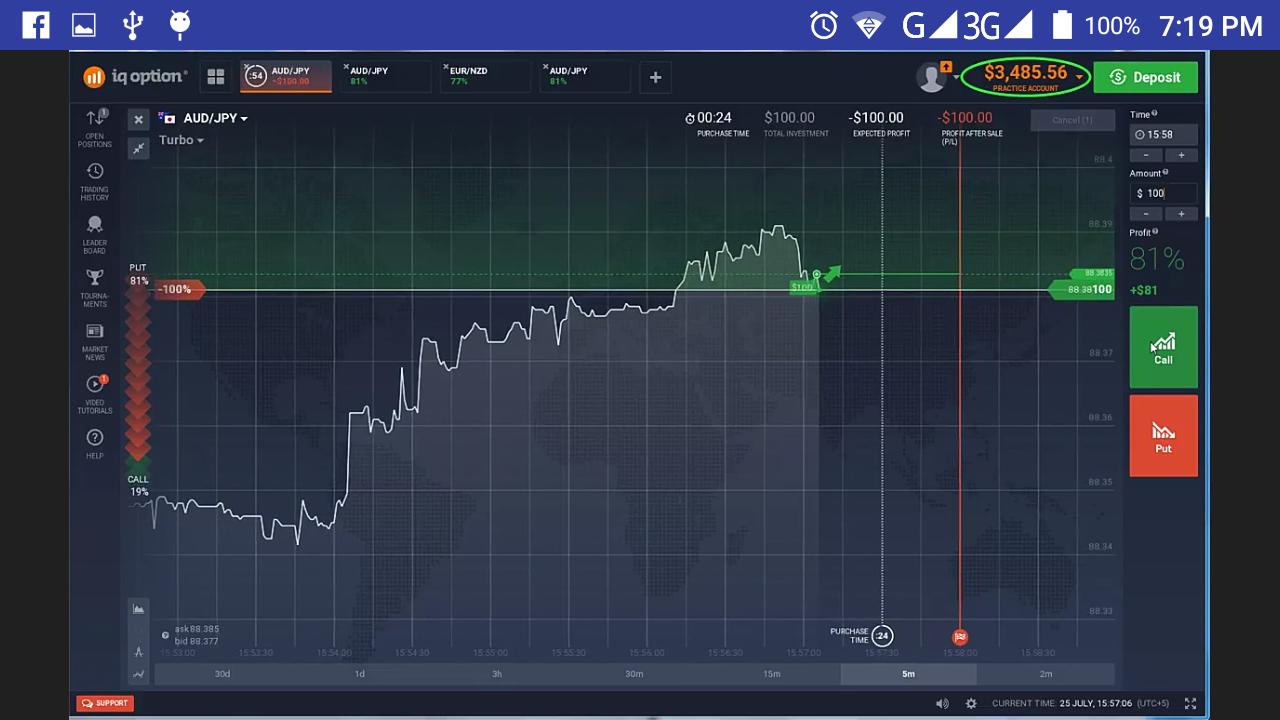Click the Profit help icon

pyautogui.click(x=1155, y=232)
